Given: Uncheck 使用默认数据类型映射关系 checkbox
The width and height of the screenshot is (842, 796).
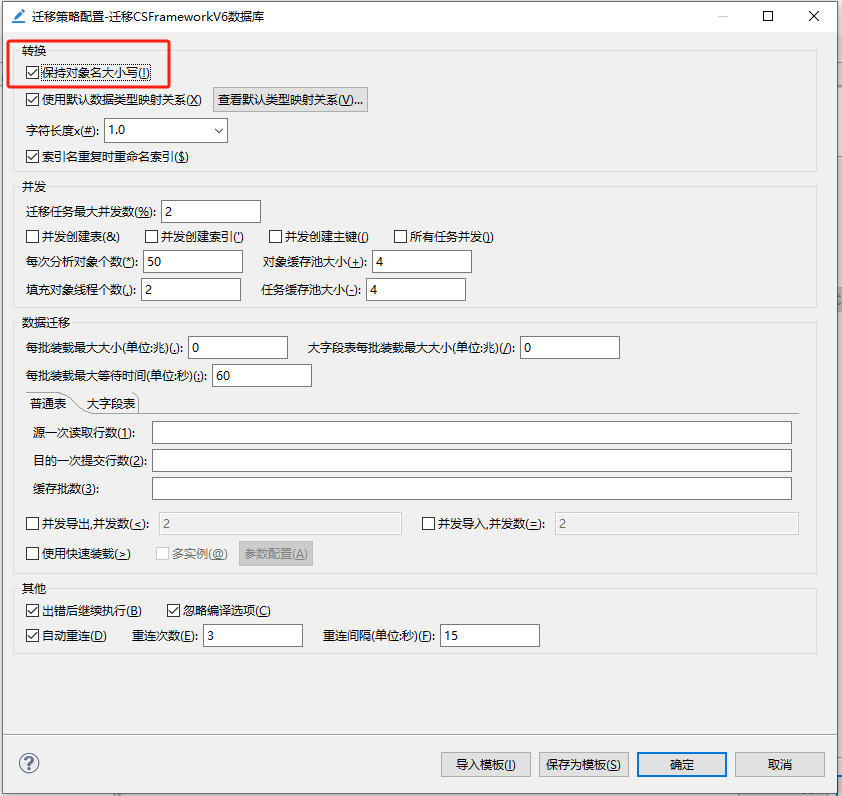Looking at the screenshot, I should pyautogui.click(x=33, y=99).
